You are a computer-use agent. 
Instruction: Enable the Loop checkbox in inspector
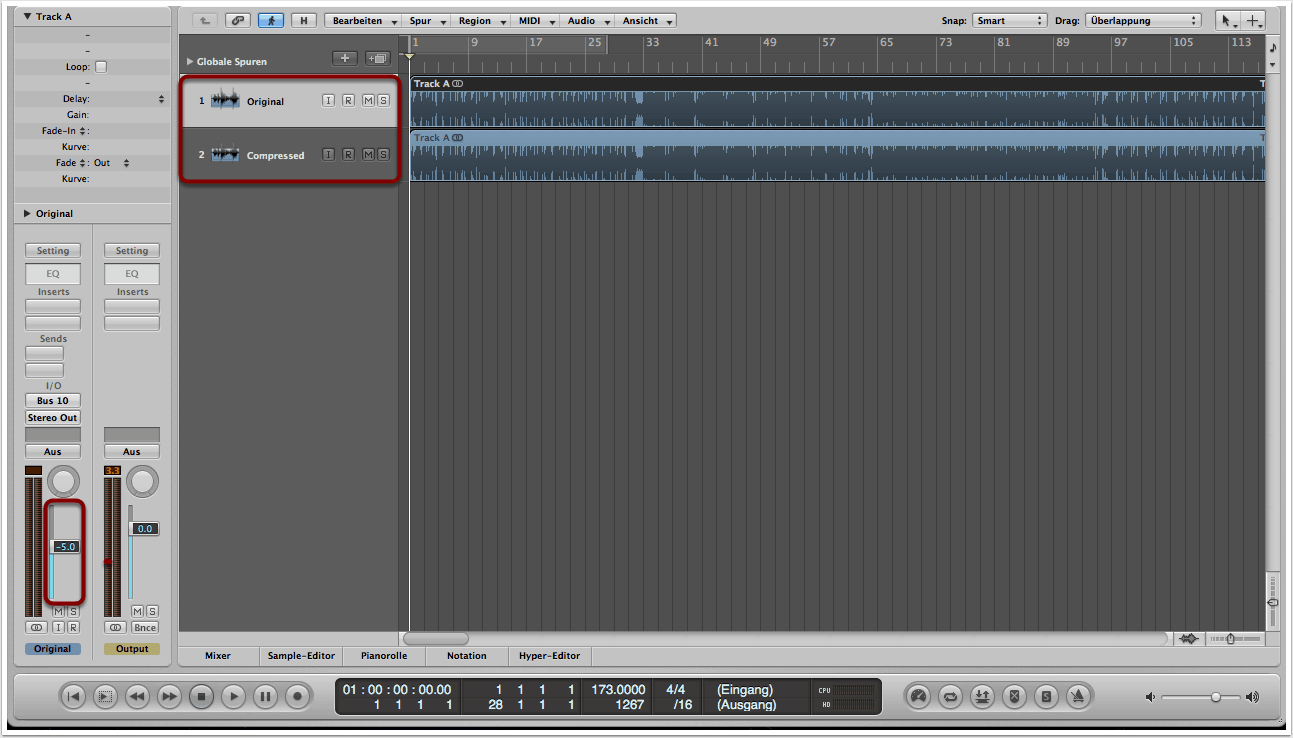(x=100, y=67)
